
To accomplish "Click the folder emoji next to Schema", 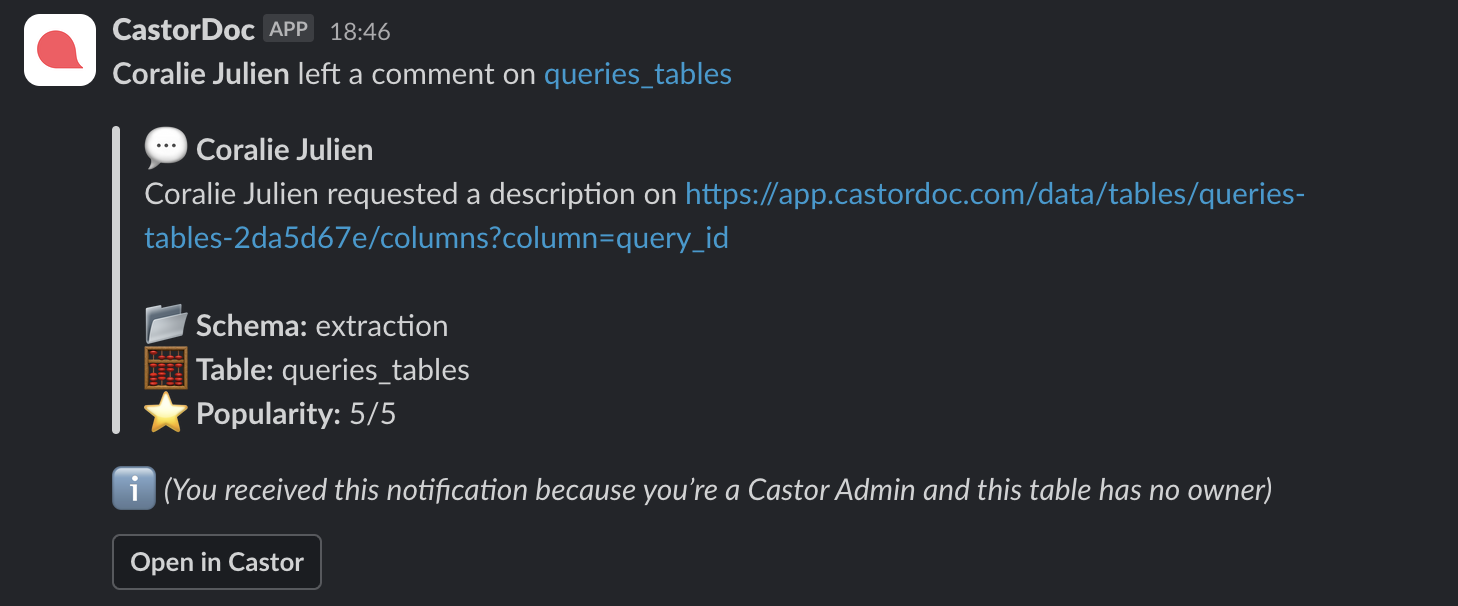I will 166,325.
